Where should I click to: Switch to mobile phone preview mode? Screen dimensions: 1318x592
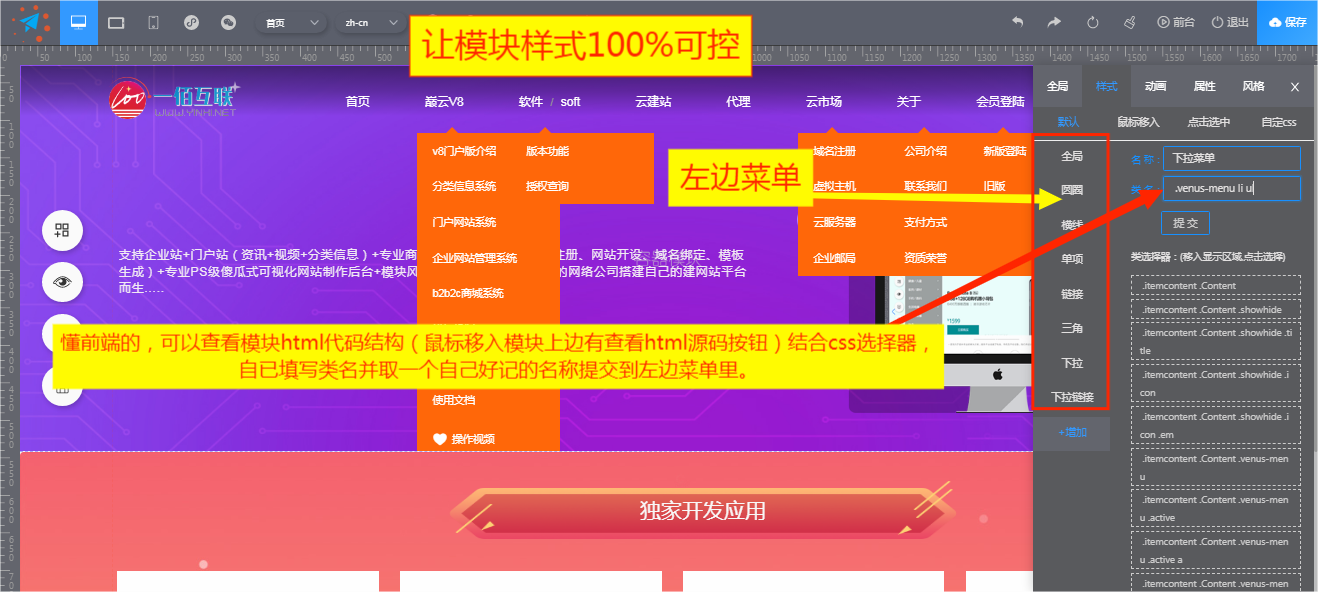click(x=153, y=22)
